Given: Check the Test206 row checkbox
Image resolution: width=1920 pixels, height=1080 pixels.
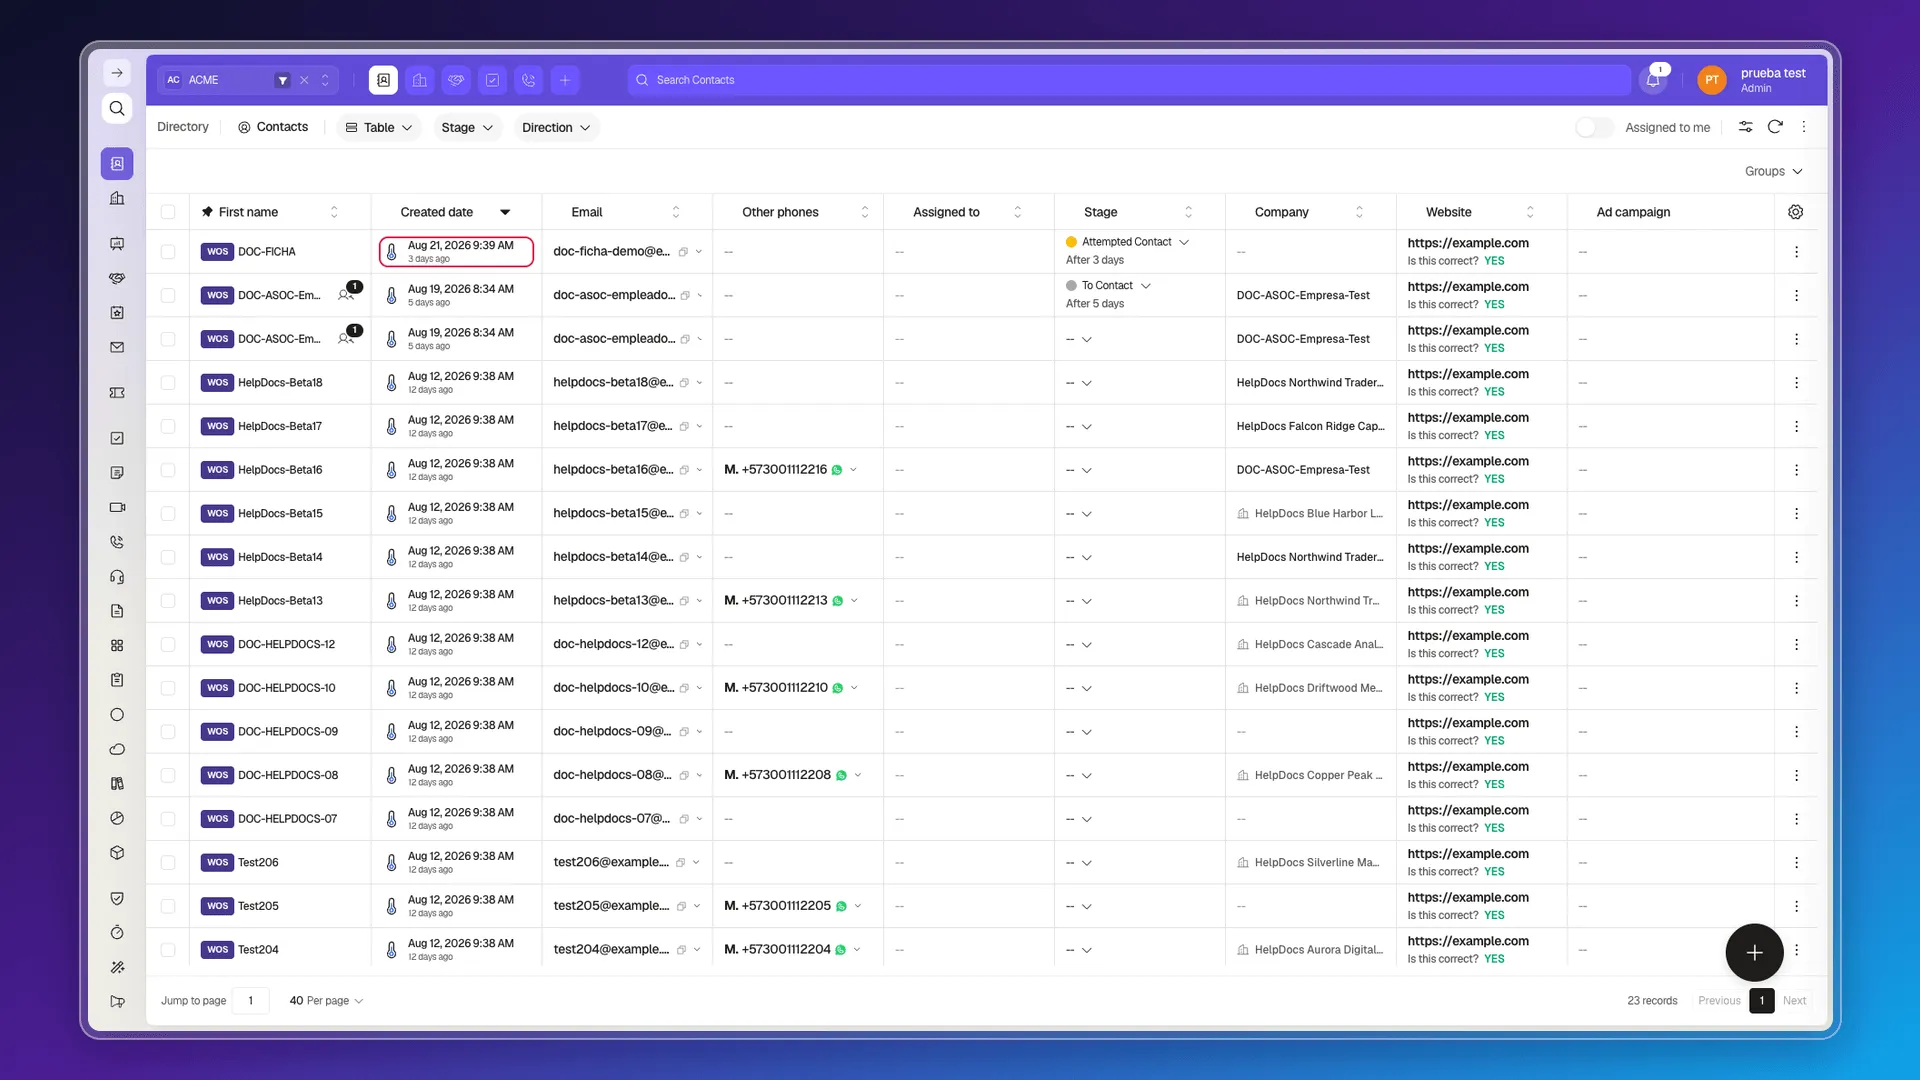Looking at the screenshot, I should tap(168, 862).
